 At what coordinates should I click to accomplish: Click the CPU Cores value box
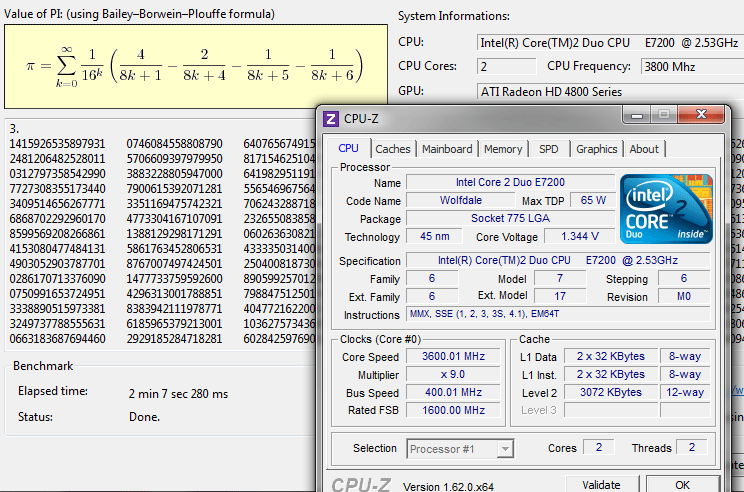pyautogui.click(x=505, y=66)
